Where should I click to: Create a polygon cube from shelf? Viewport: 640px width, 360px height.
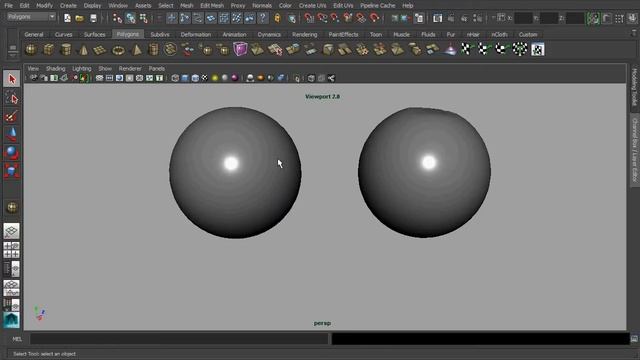point(49,50)
